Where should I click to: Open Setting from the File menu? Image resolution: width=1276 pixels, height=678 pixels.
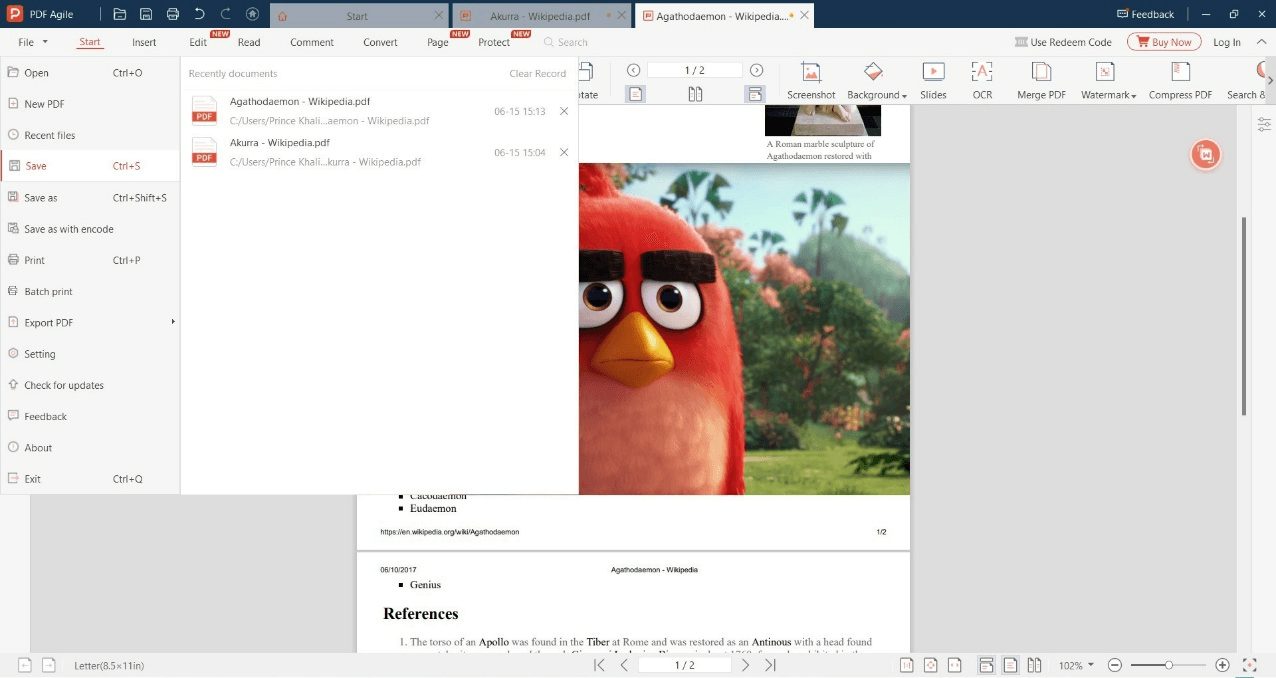point(90,354)
